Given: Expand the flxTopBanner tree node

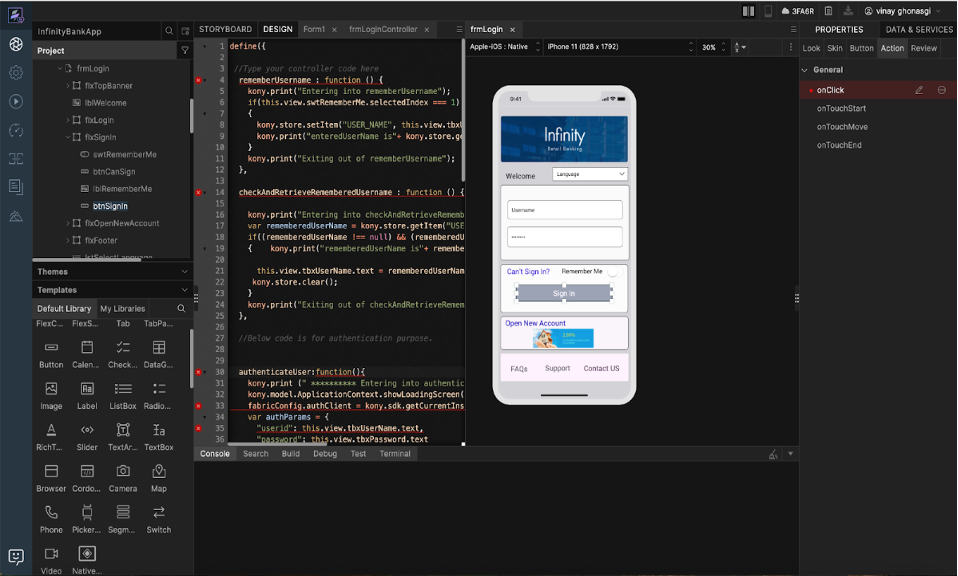Looking at the screenshot, I should pyautogui.click(x=67, y=86).
